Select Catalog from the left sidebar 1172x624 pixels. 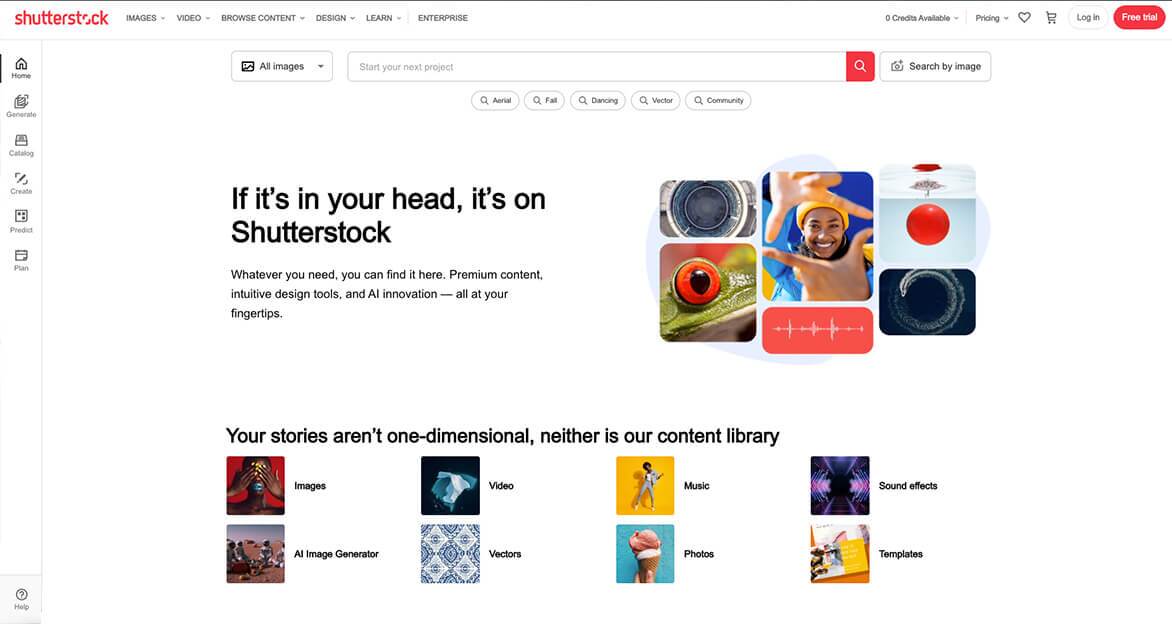[x=21, y=145]
